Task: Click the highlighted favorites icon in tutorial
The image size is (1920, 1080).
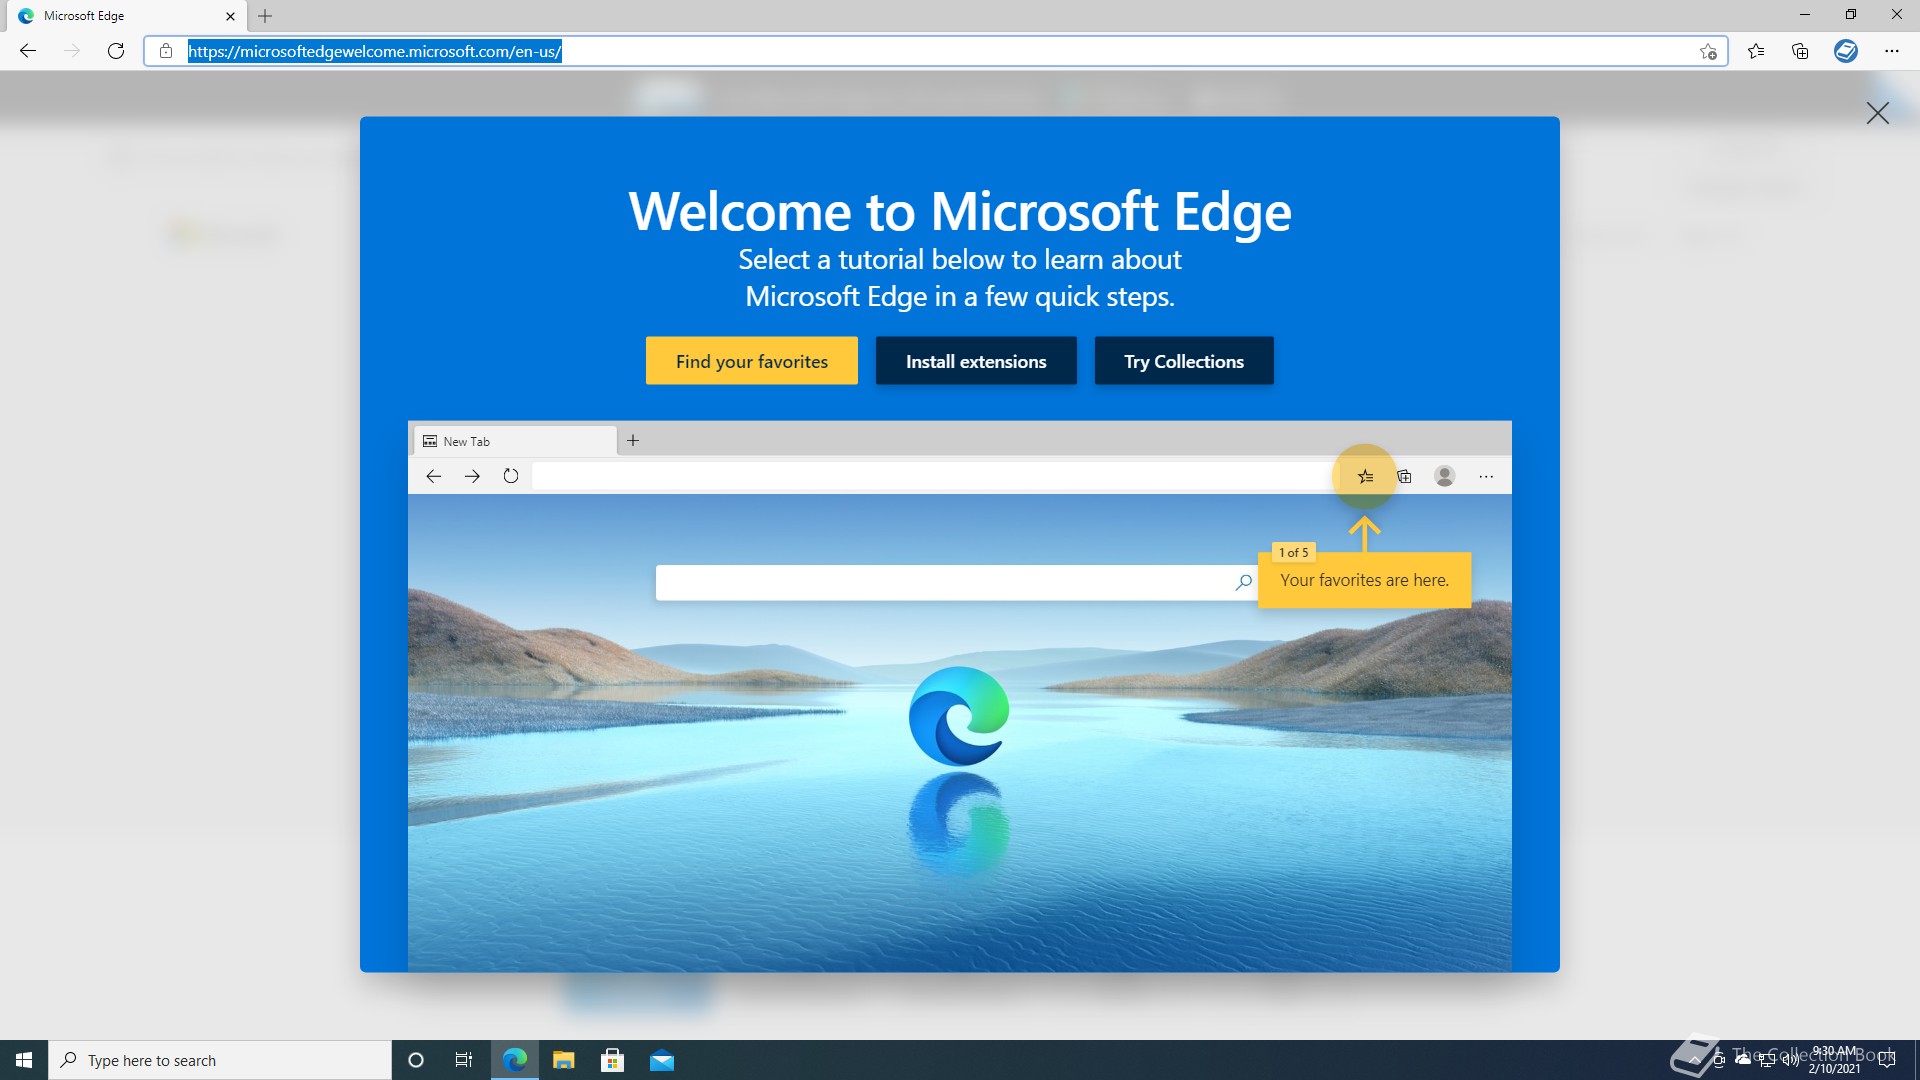Action: [1365, 476]
